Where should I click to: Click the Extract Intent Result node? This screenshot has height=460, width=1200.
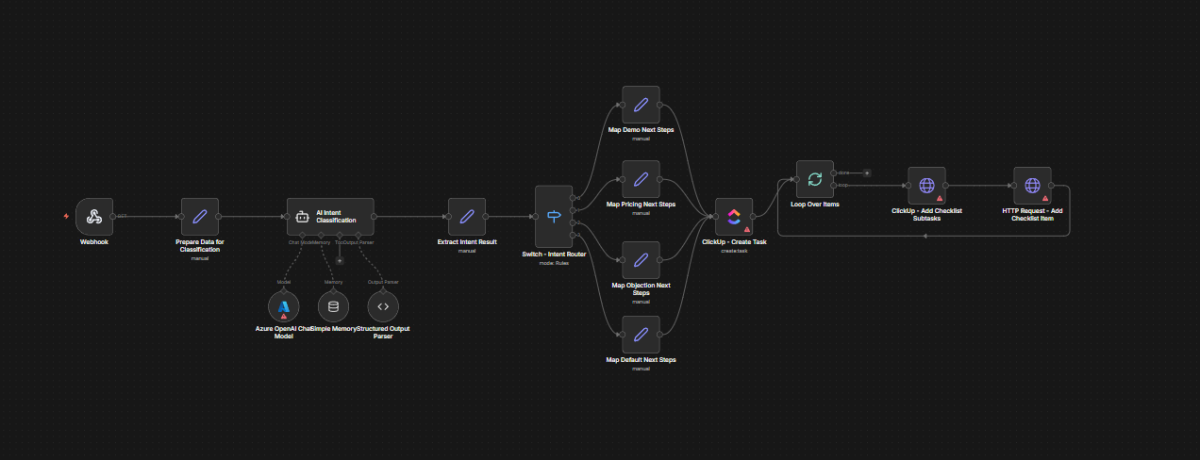(x=466, y=216)
